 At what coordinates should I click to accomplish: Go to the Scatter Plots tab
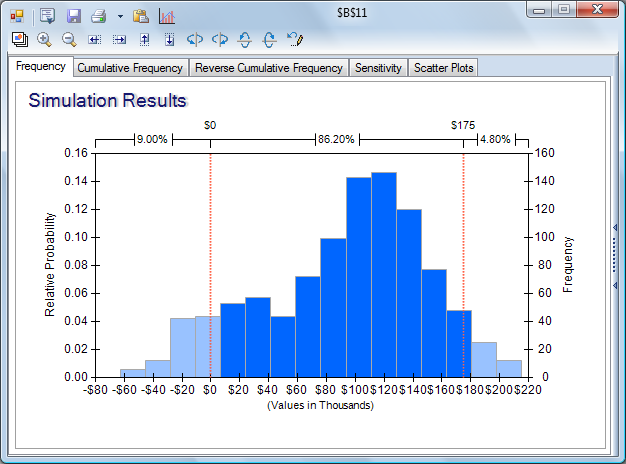444,68
